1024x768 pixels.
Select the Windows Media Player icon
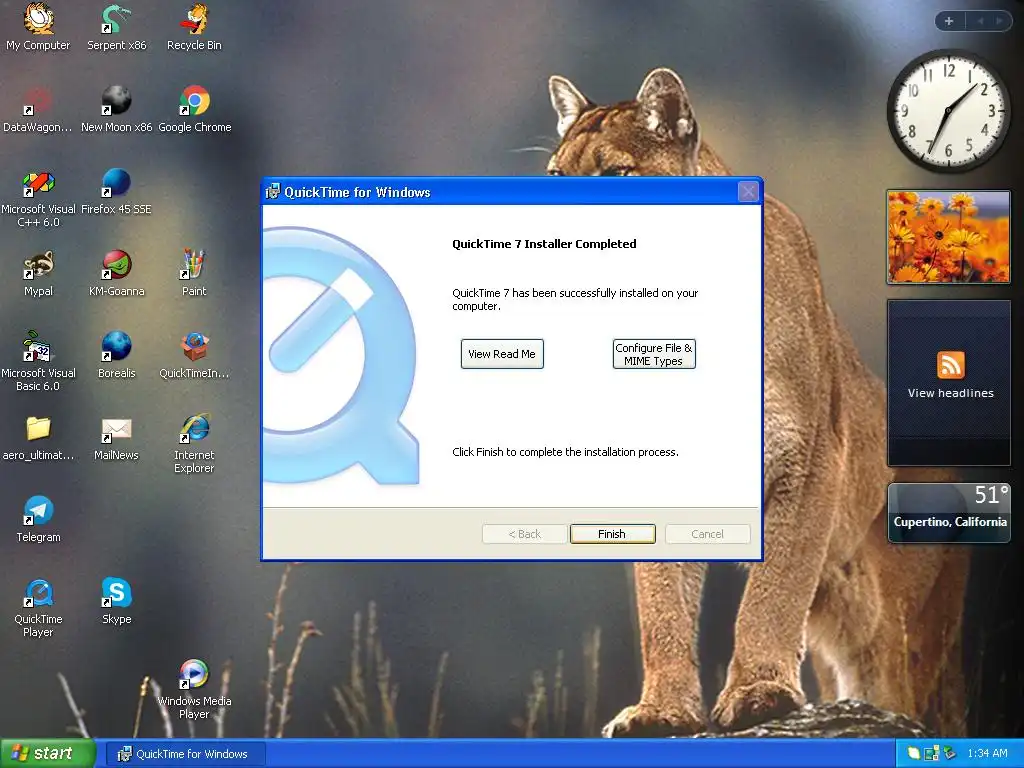coord(194,689)
